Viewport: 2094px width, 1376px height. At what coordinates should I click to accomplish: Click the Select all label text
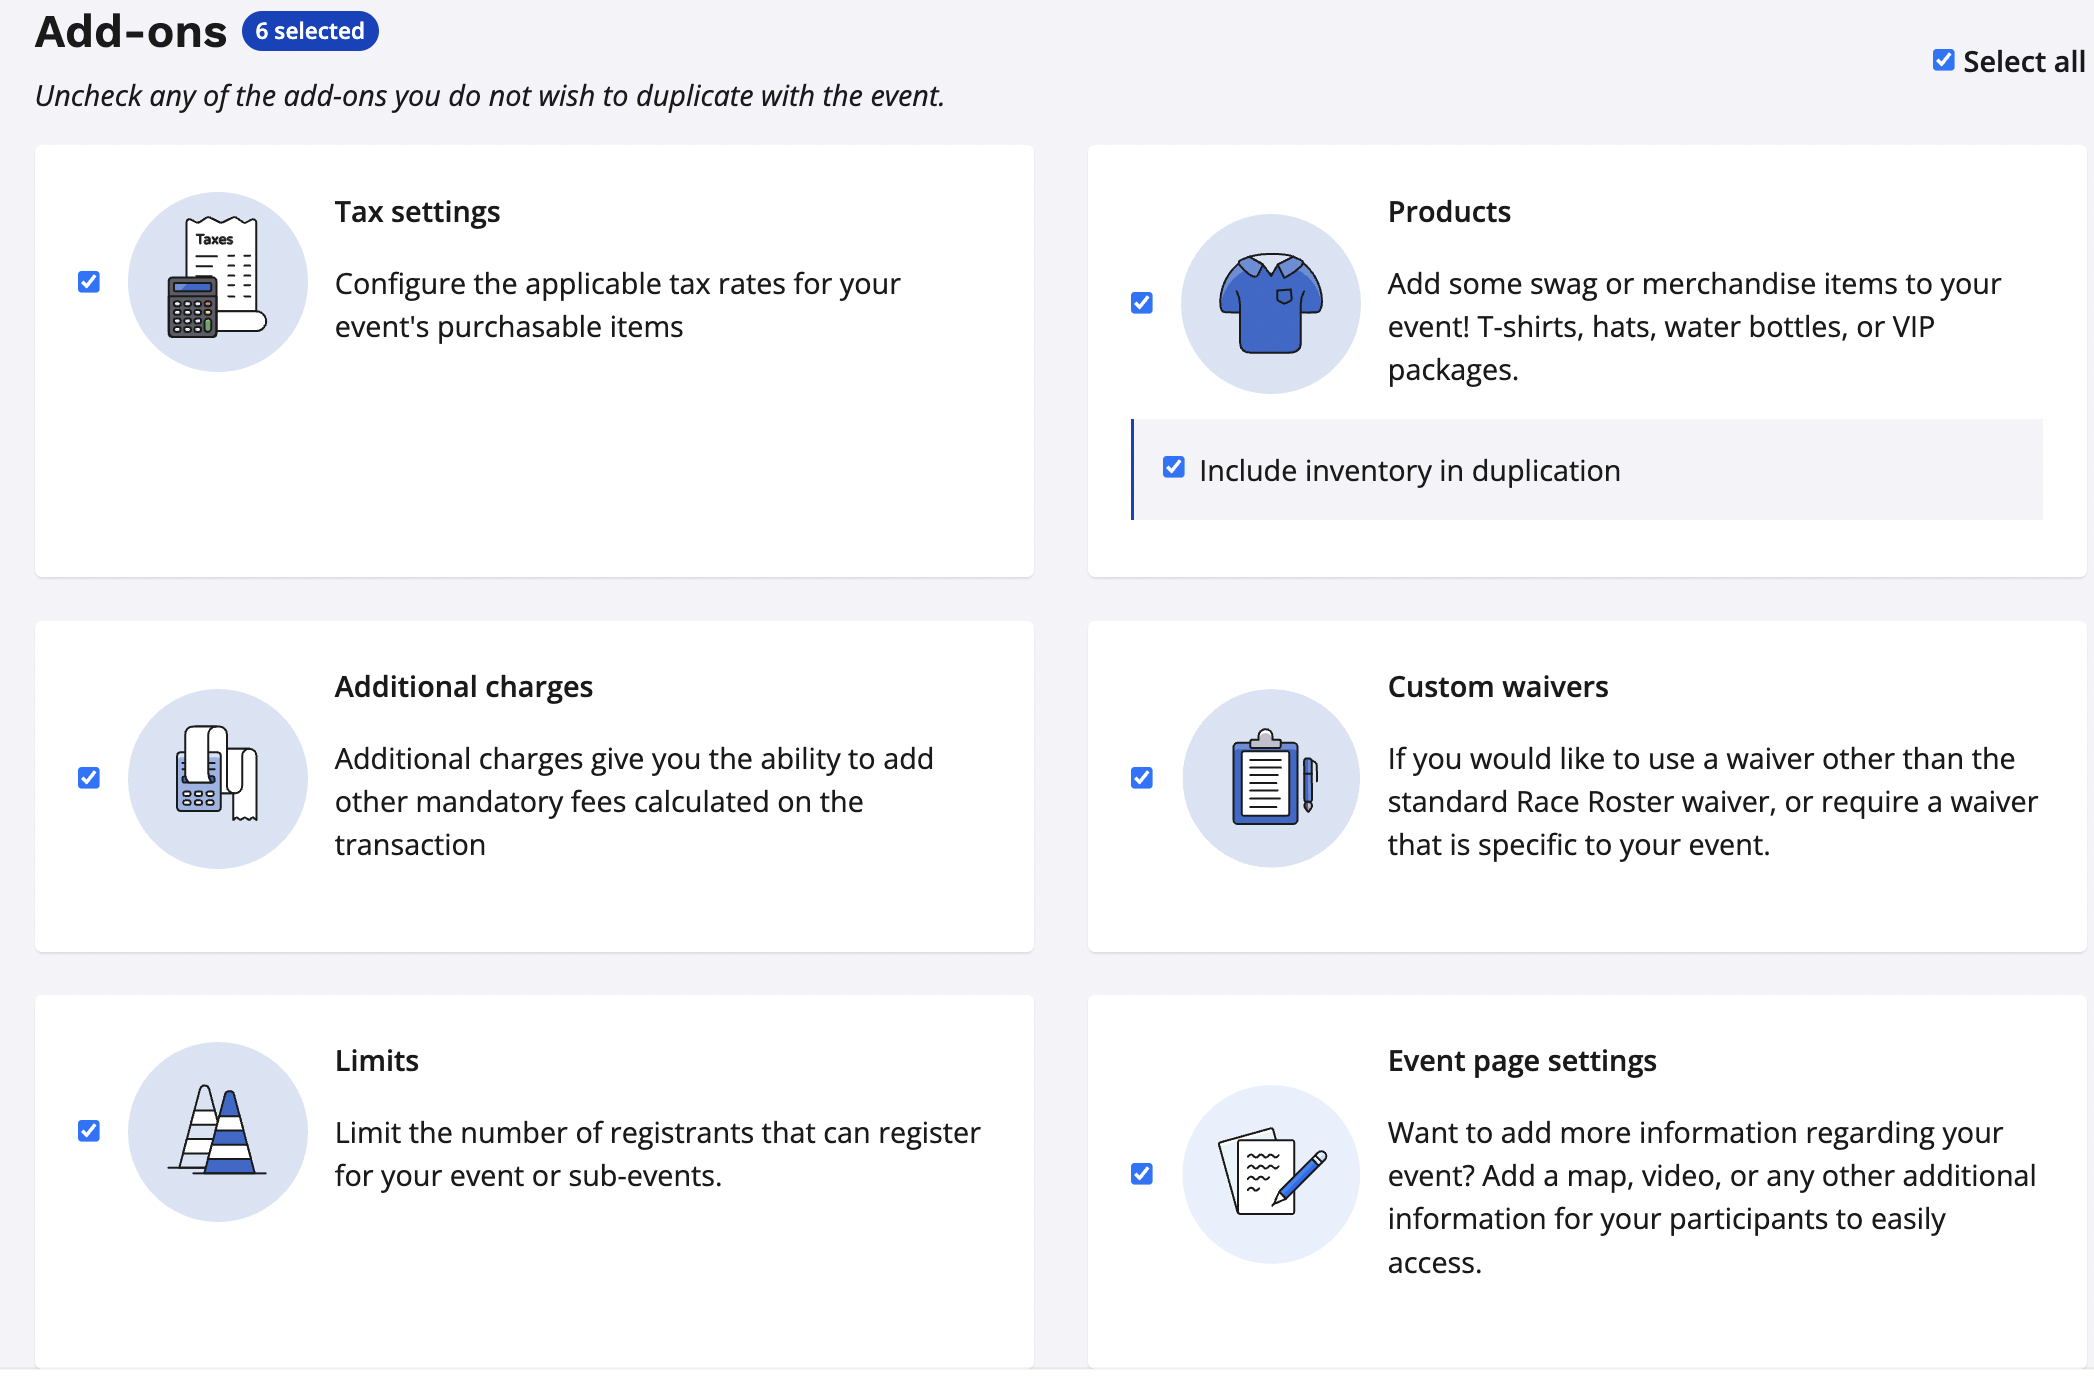click(x=2023, y=62)
